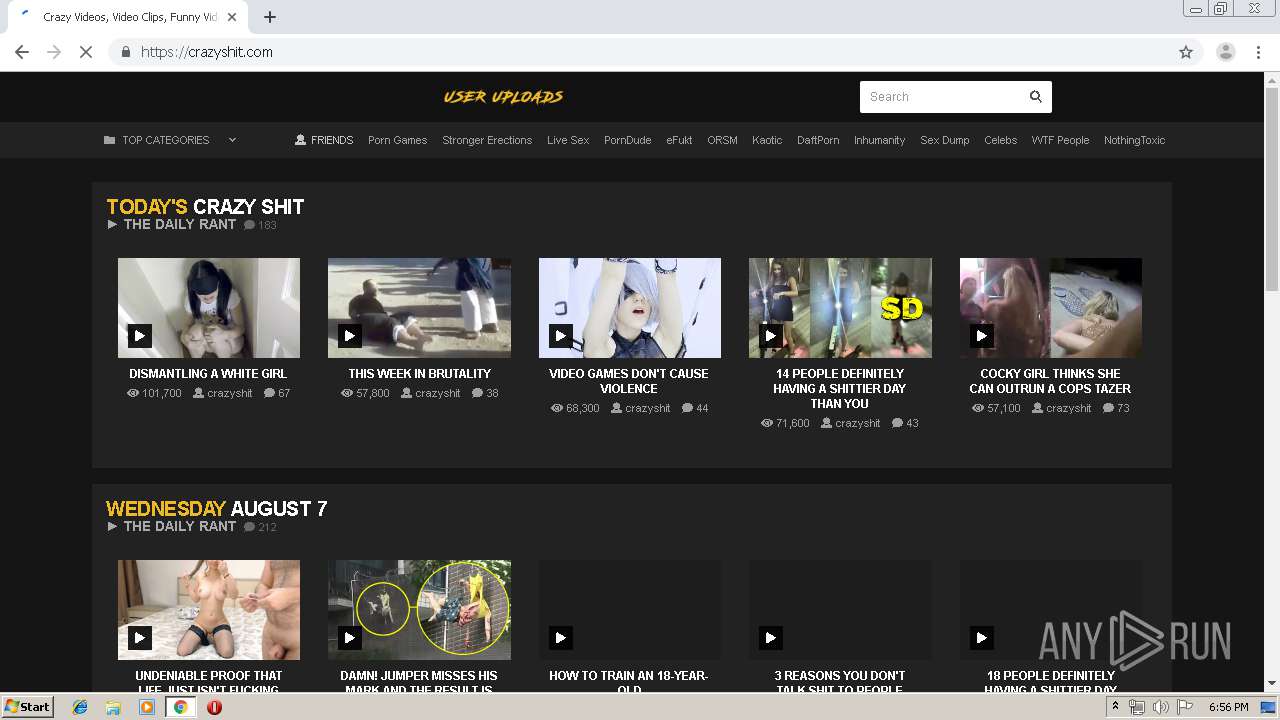Show hidden system tray icons
This screenshot has width=1280, height=720.
(1115, 707)
